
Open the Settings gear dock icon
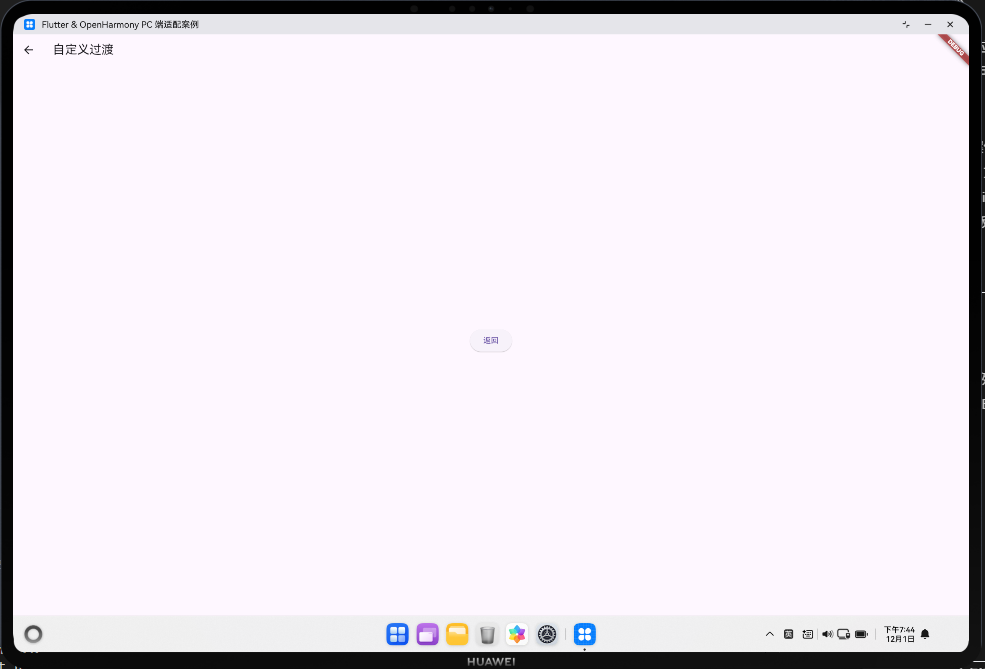(x=547, y=634)
